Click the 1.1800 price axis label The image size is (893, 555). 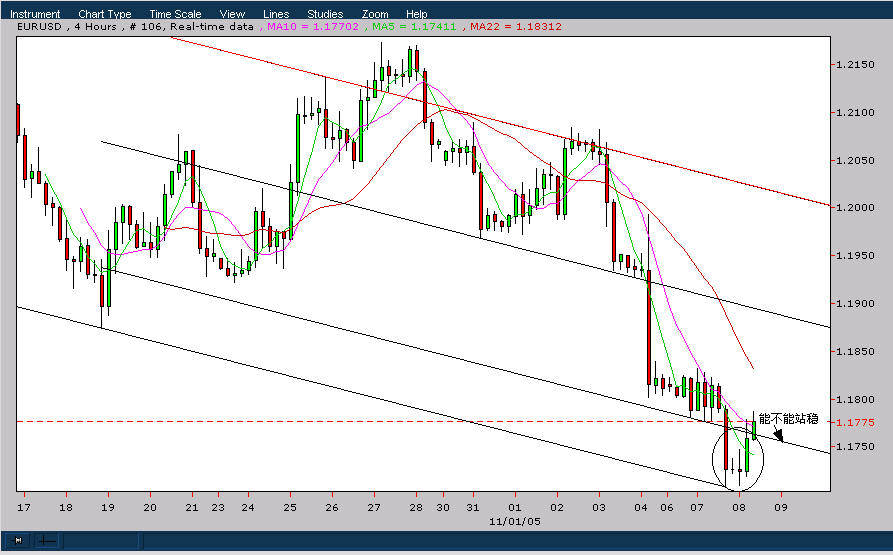point(855,400)
